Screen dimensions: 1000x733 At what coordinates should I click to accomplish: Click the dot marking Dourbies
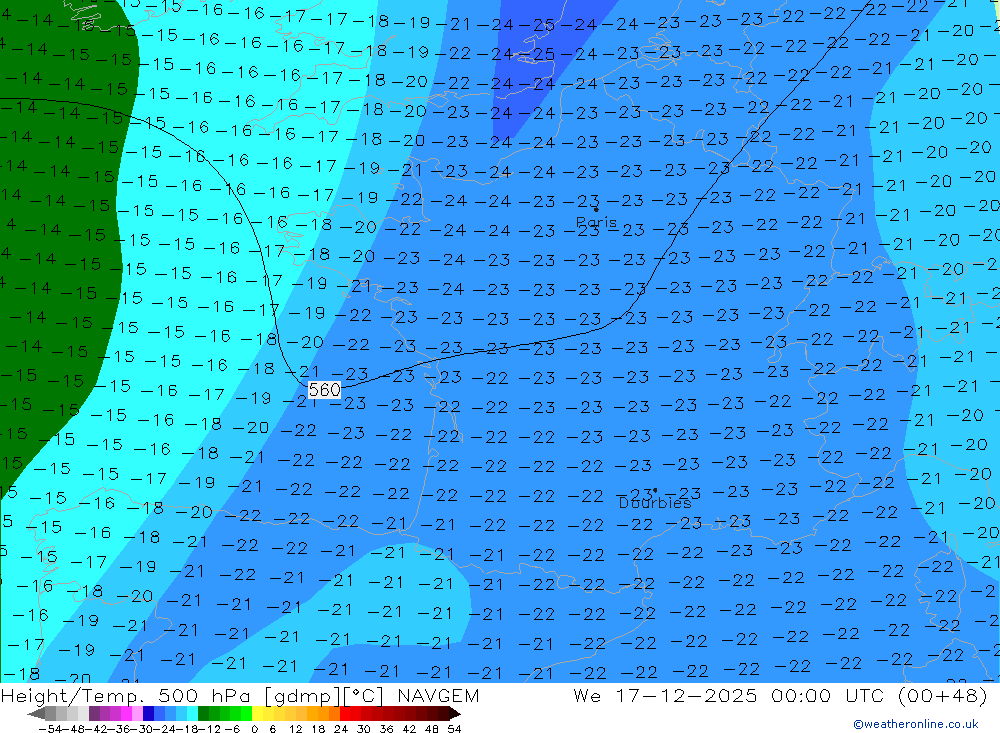coord(655,490)
